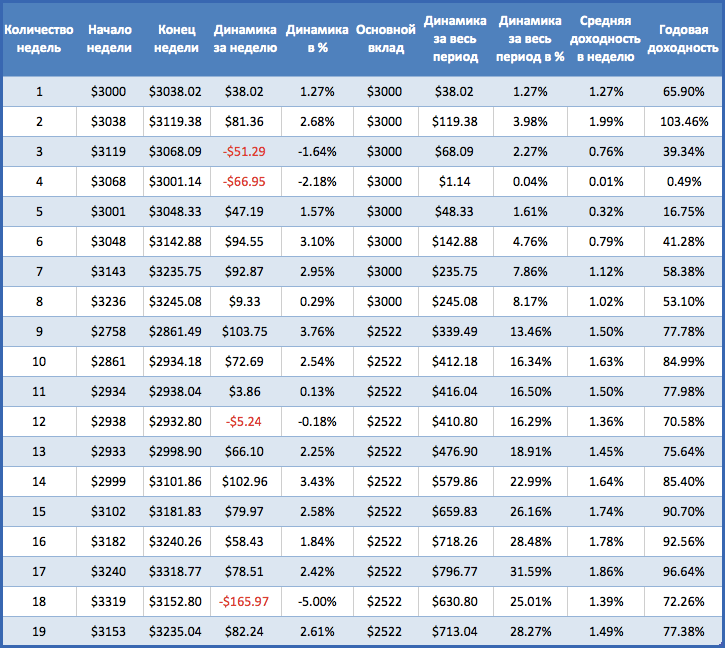Click the 13.46% total change cell
Image resolution: width=725 pixels, height=648 pixels.
click(x=530, y=332)
